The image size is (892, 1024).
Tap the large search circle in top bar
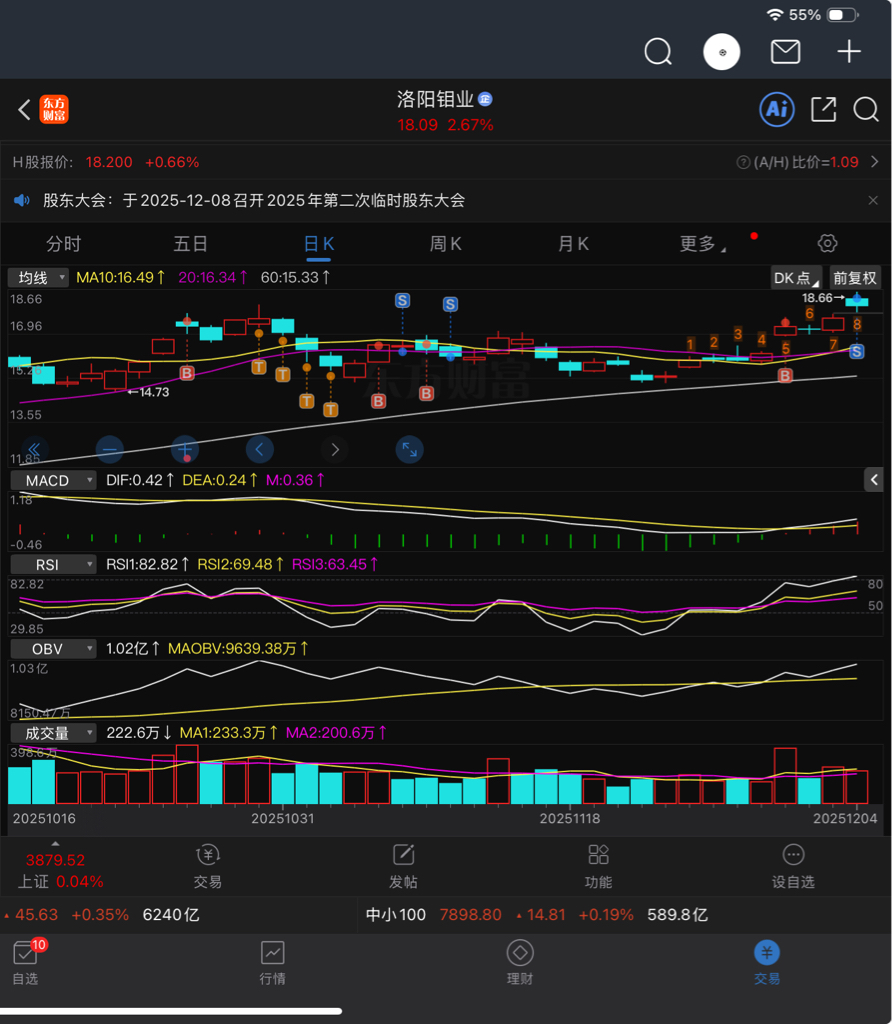[658, 52]
